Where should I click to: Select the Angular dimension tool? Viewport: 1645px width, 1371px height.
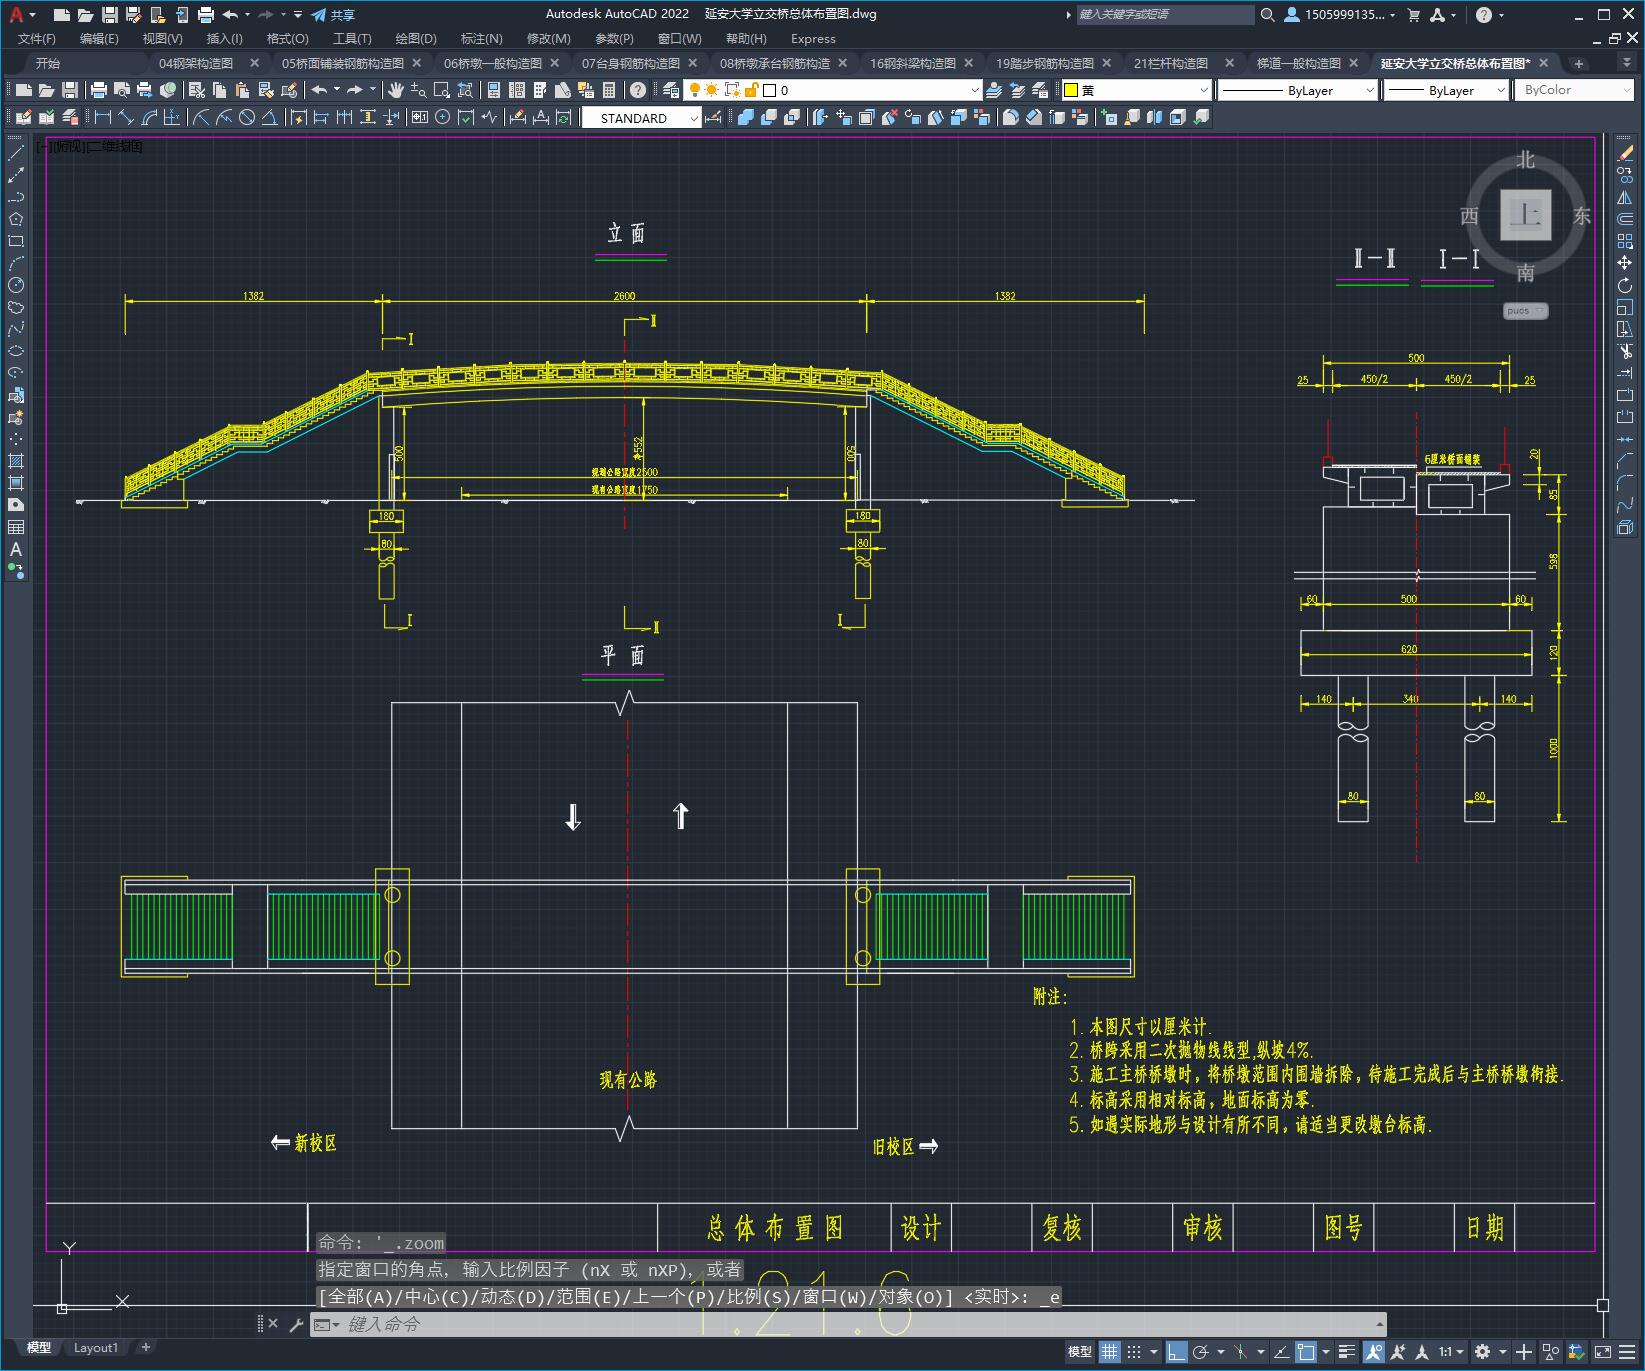coord(270,117)
